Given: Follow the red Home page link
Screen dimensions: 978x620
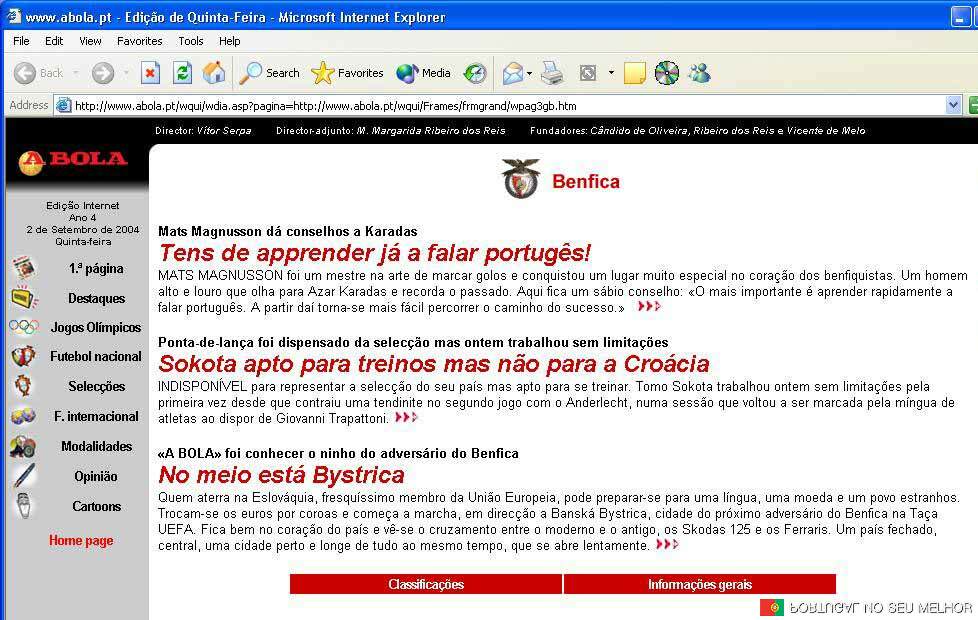Looking at the screenshot, I should tap(81, 540).
